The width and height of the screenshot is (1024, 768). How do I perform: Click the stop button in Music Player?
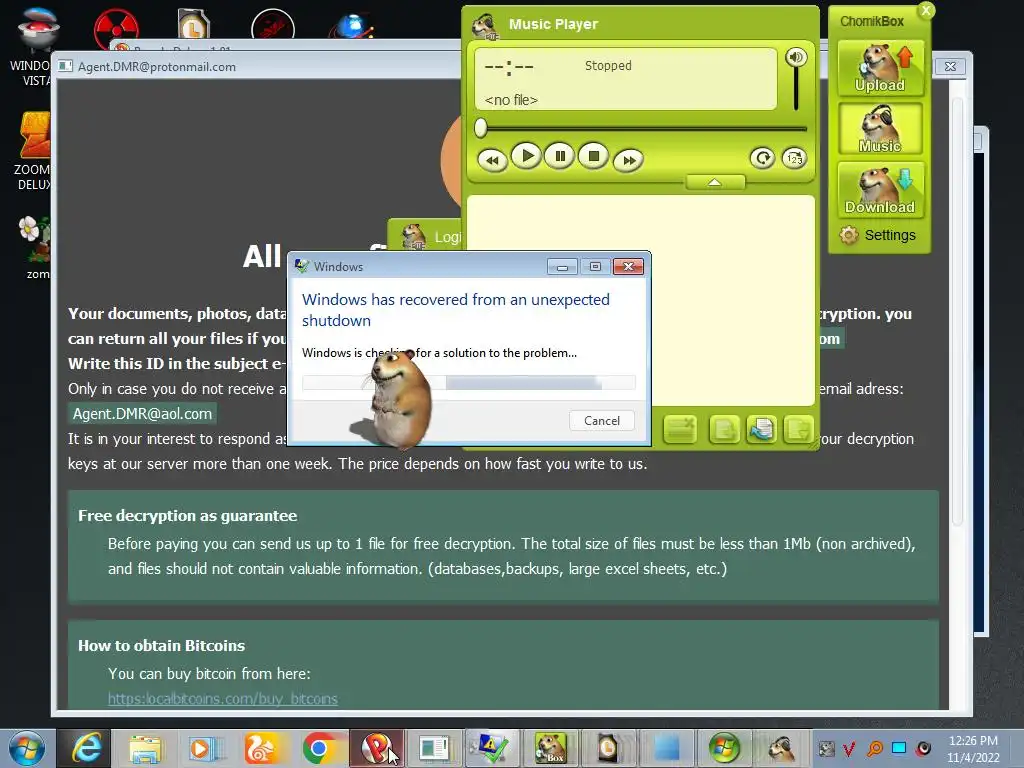pyautogui.click(x=594, y=156)
